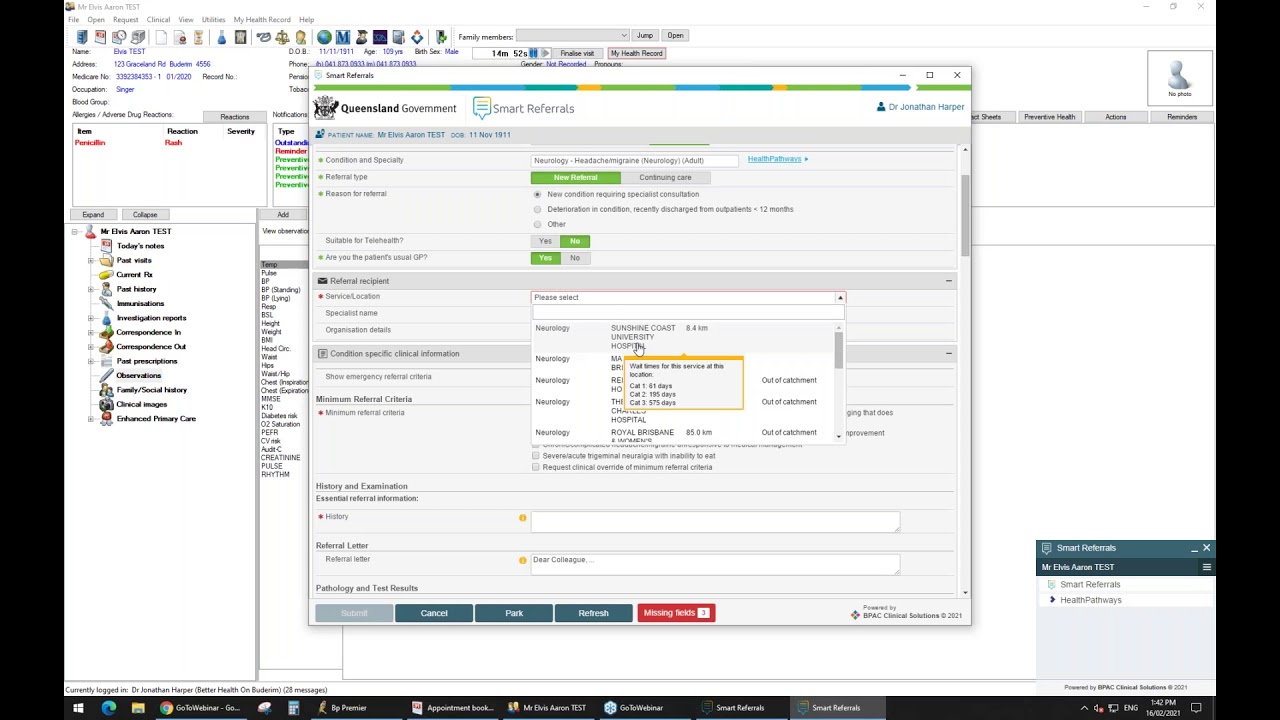Expand Enhanced Primary Care tree node
1280x720 pixels.
click(x=91, y=419)
